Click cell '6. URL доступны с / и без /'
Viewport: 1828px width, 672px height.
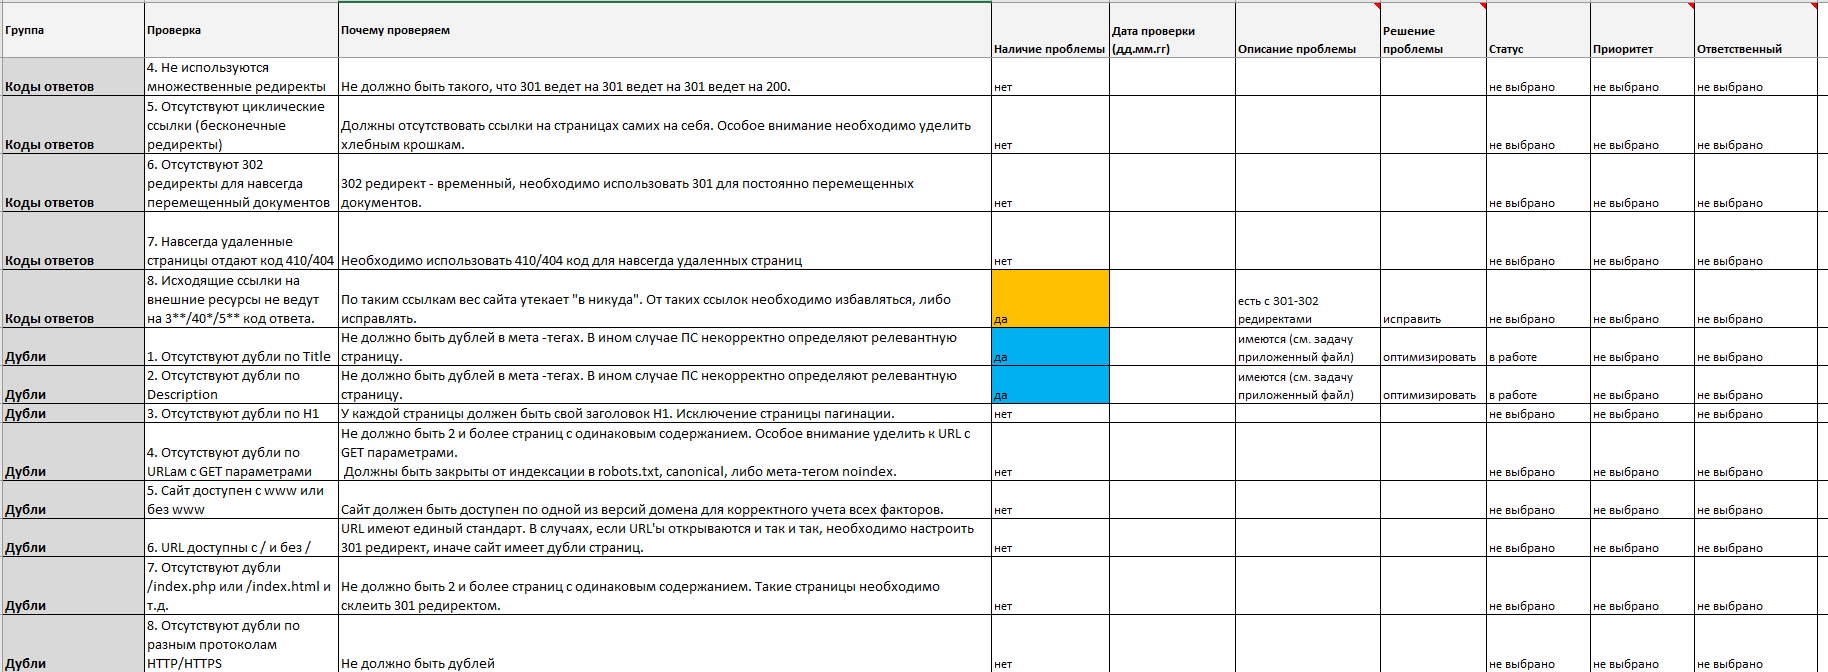(x=241, y=538)
